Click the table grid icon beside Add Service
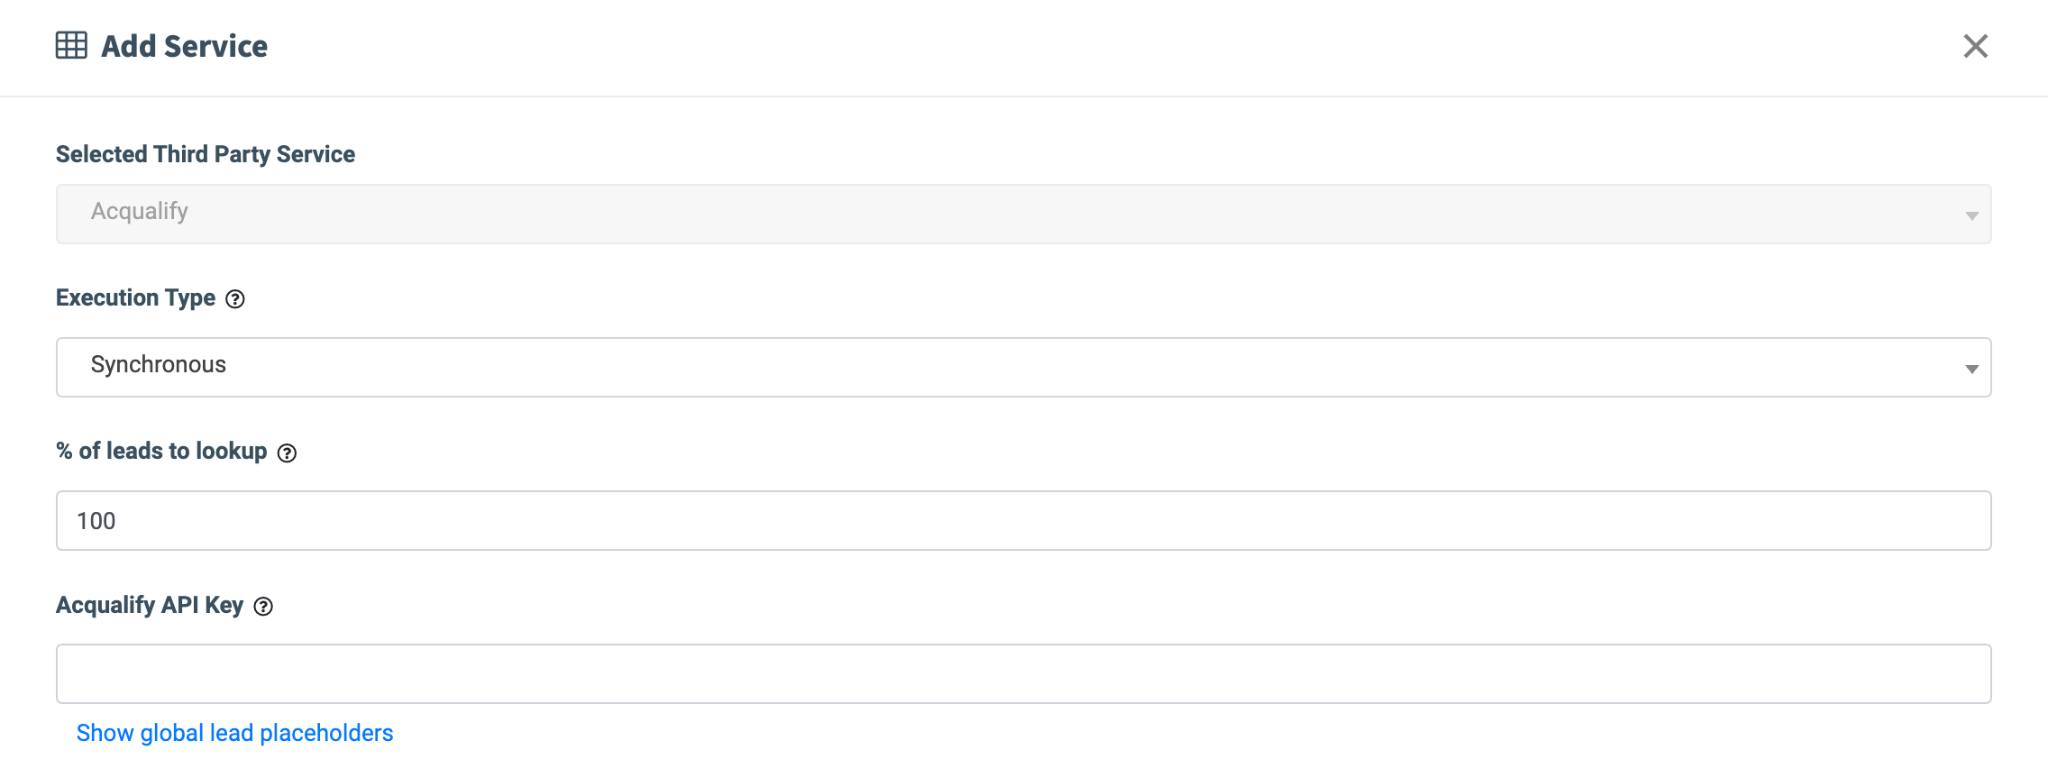This screenshot has width=2048, height=770. [x=71, y=46]
